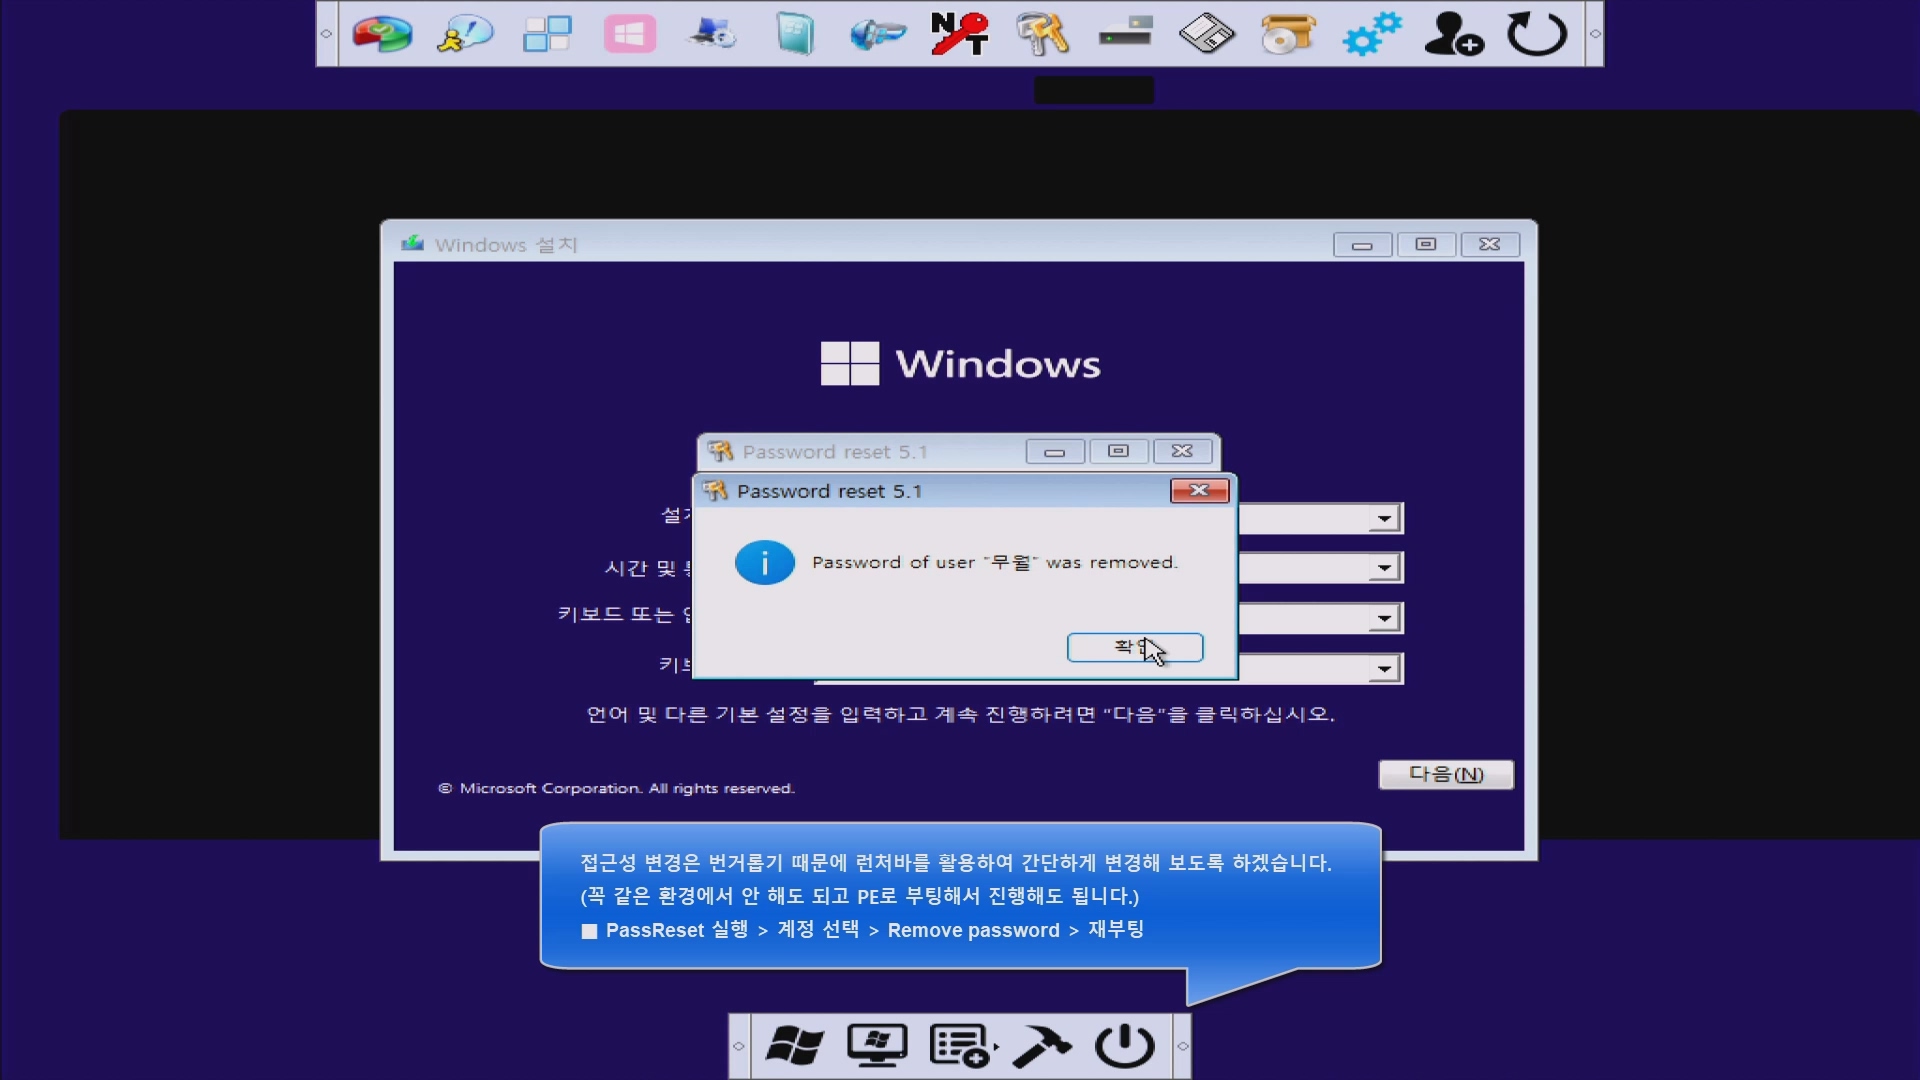This screenshot has width=1920, height=1080.
Task: Click the NT password key icon
Action: pyautogui.click(x=959, y=34)
